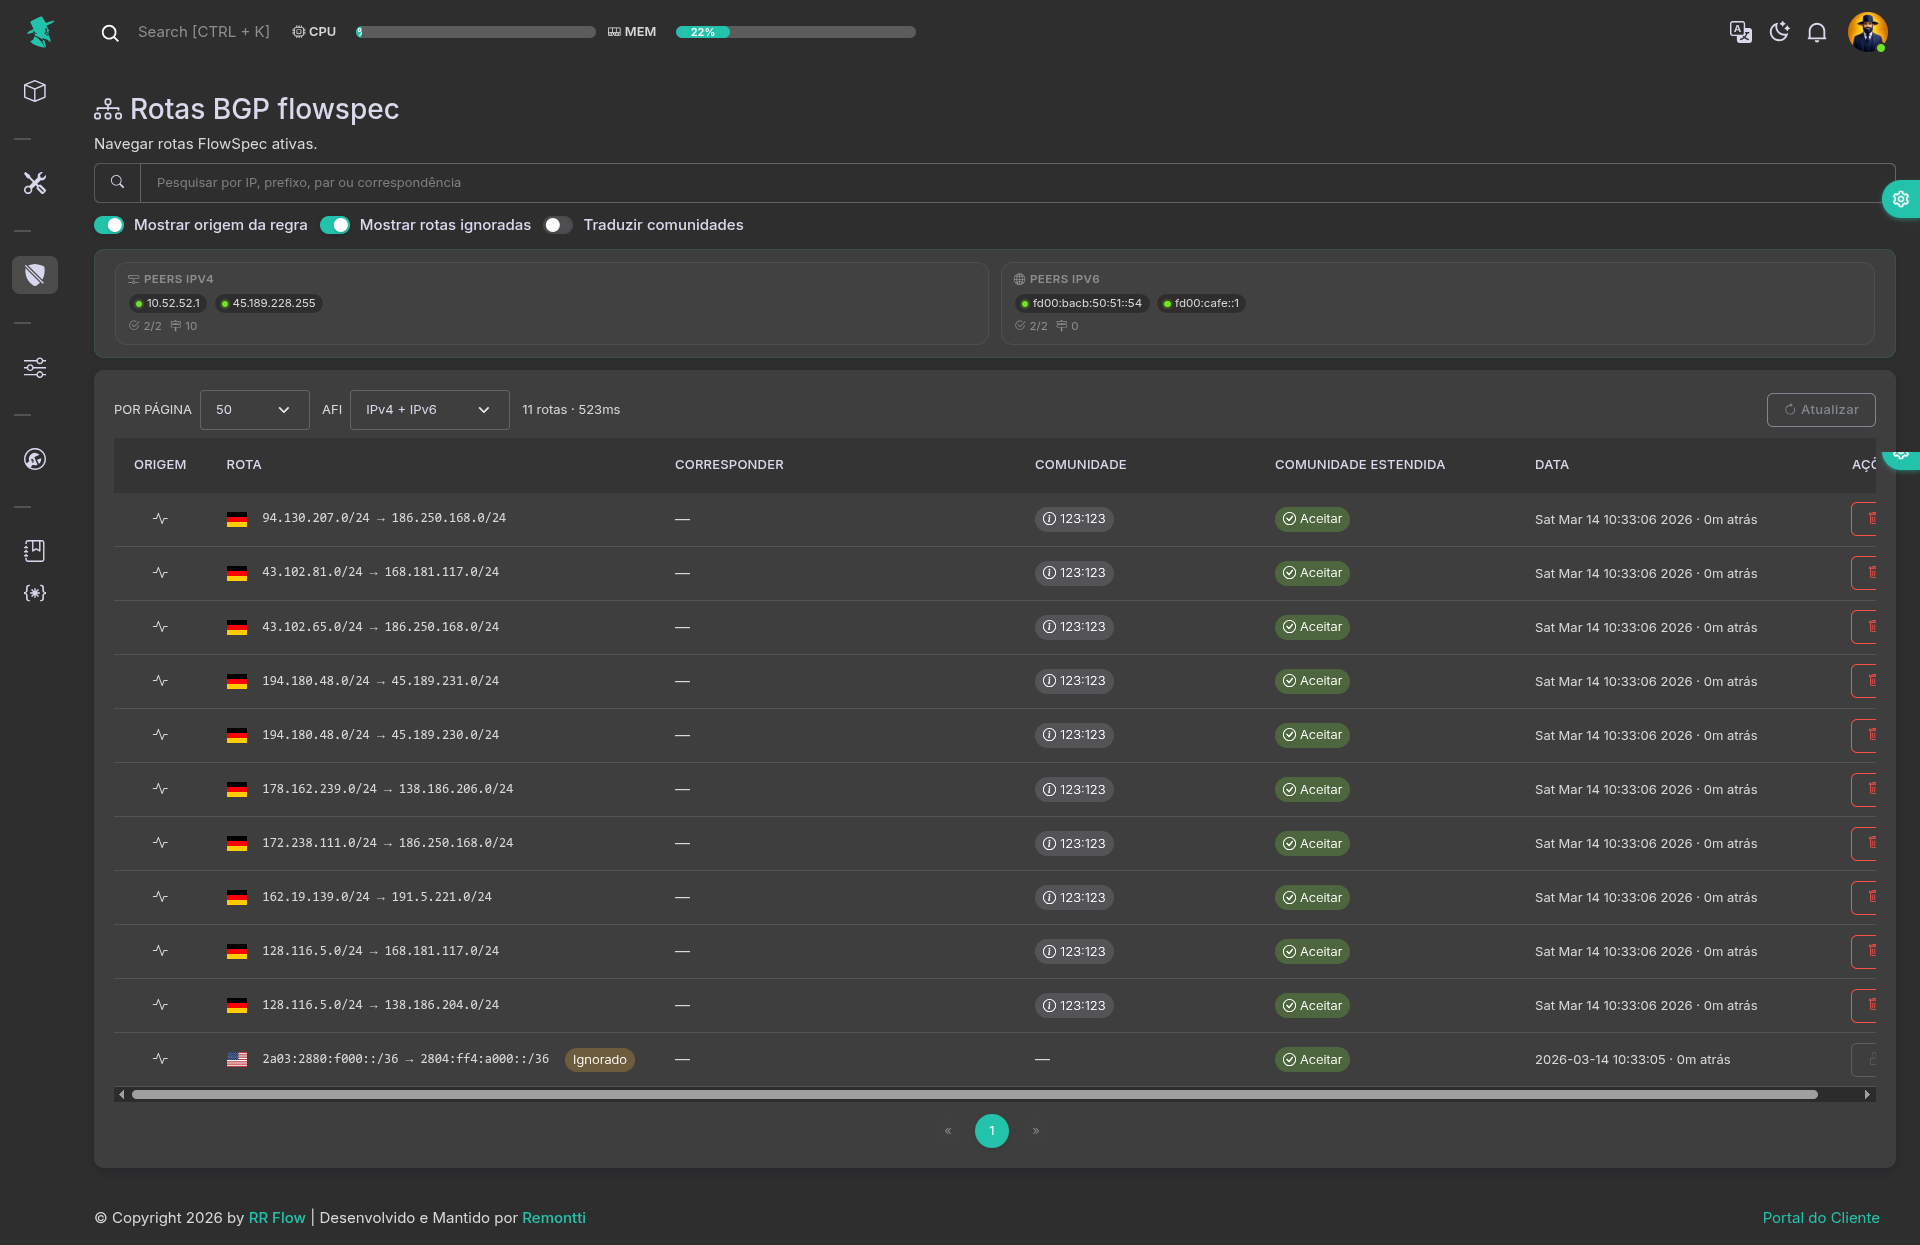Click the horizontal table scrollbar
This screenshot has width=1920, height=1245.
point(974,1095)
